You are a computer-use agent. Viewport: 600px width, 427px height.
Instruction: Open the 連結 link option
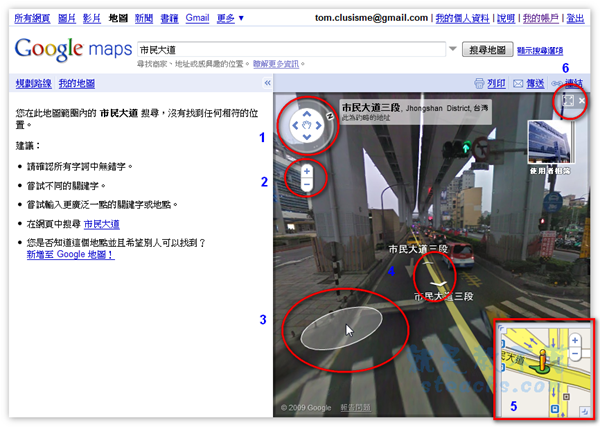point(574,83)
